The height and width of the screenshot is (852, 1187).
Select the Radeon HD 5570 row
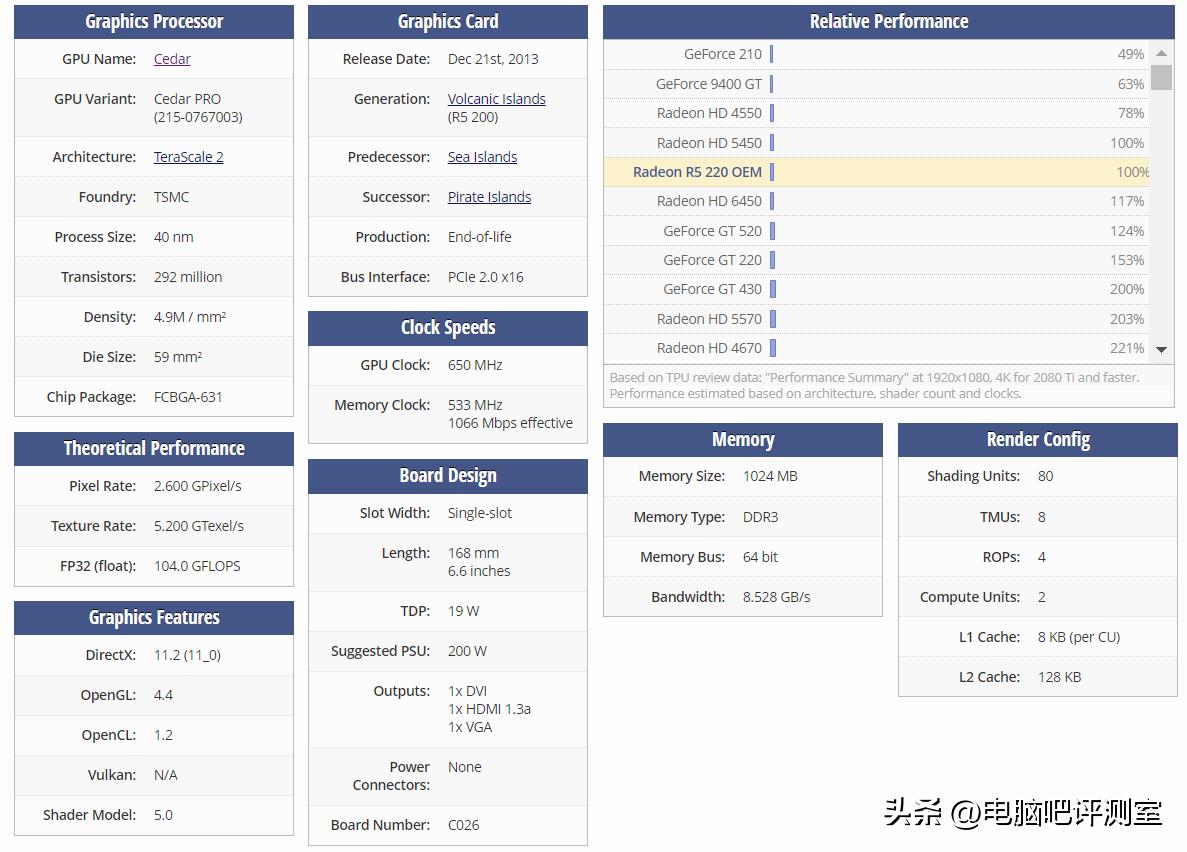(877, 319)
